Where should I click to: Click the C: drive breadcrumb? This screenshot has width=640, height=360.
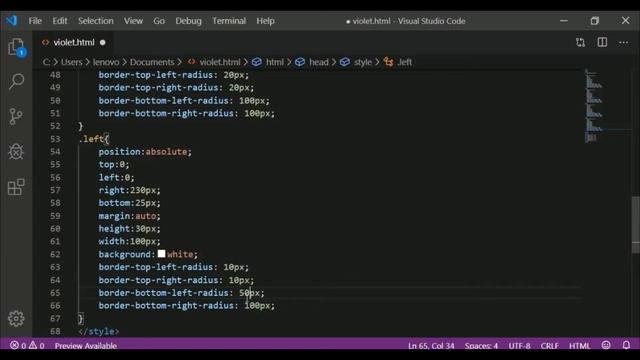46,62
